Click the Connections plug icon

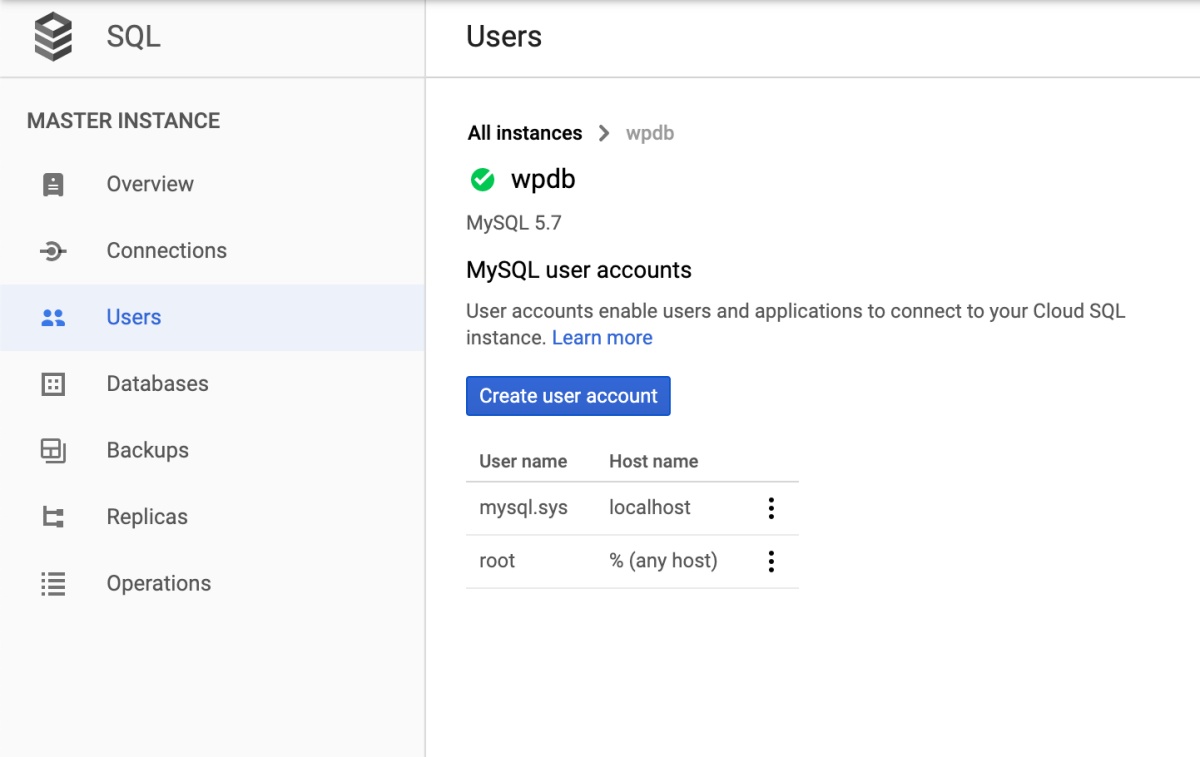pos(52,250)
